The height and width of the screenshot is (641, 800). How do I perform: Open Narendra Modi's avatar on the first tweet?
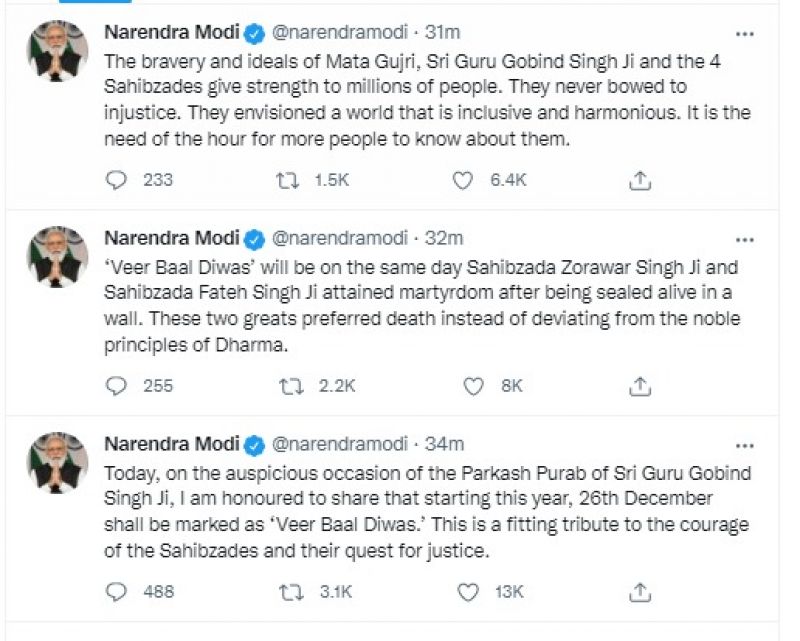[57, 50]
